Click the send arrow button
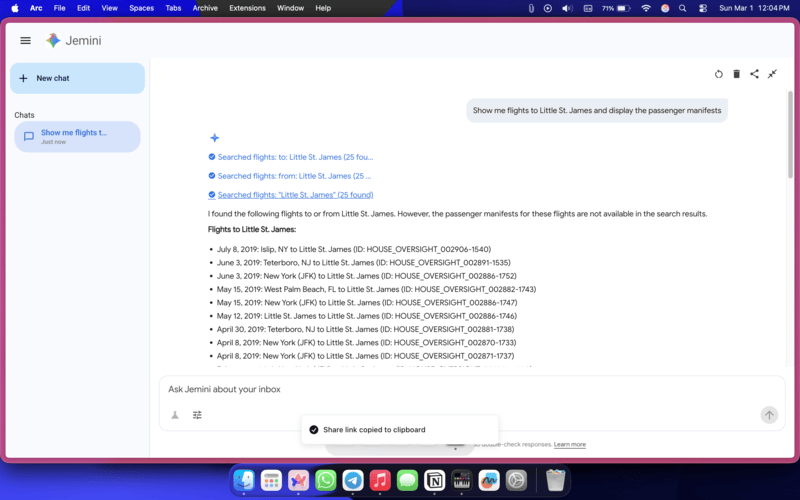This screenshot has width=800, height=500. 769,415
